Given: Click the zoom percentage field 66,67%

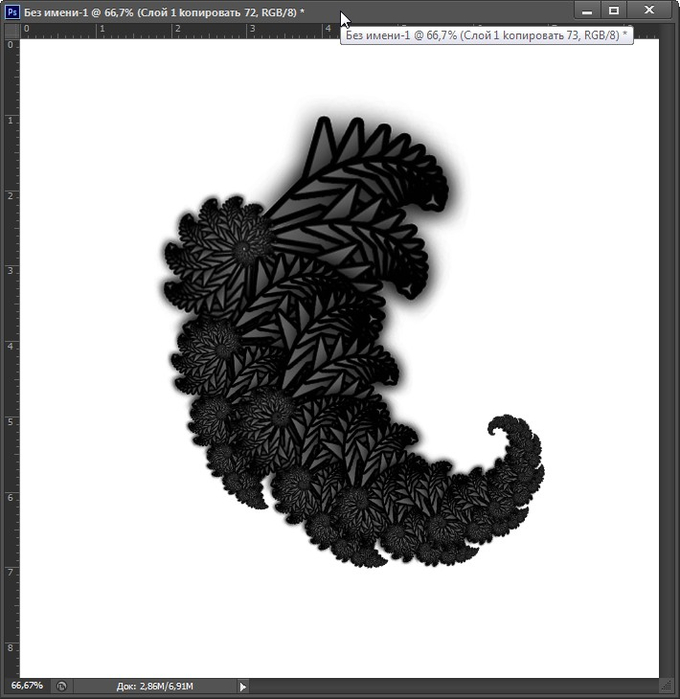Looking at the screenshot, I should tap(27, 685).
